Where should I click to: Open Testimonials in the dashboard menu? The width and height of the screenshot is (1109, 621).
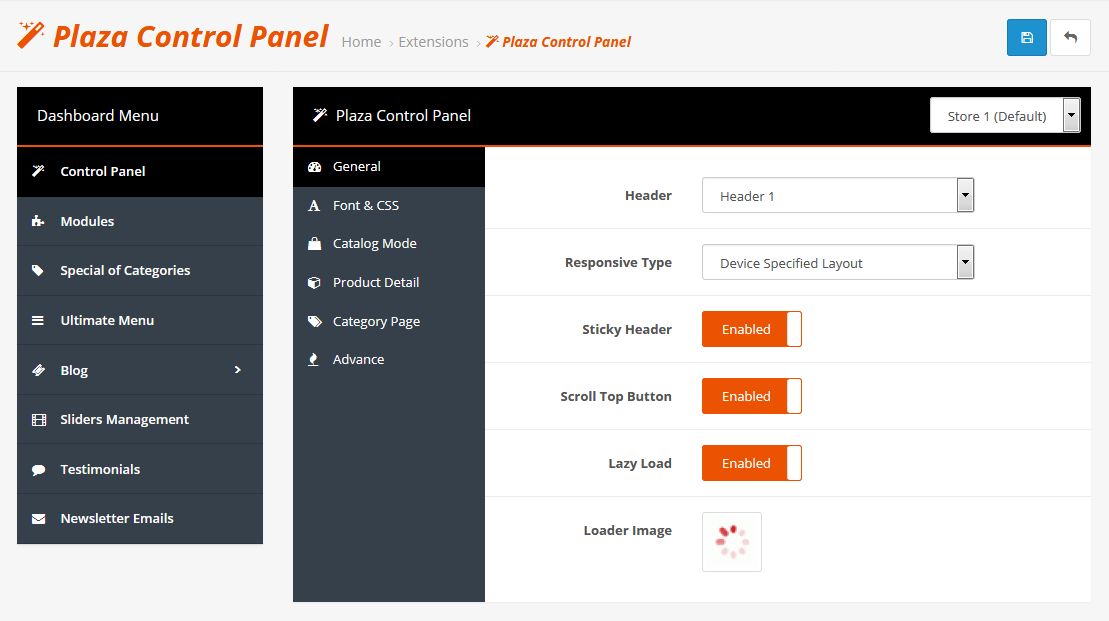140,469
